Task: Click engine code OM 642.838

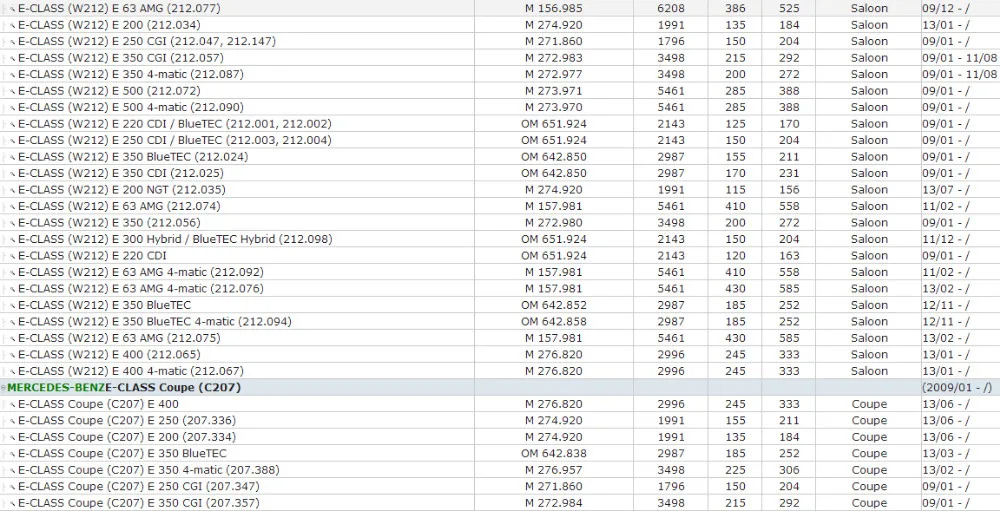Action: (554, 454)
